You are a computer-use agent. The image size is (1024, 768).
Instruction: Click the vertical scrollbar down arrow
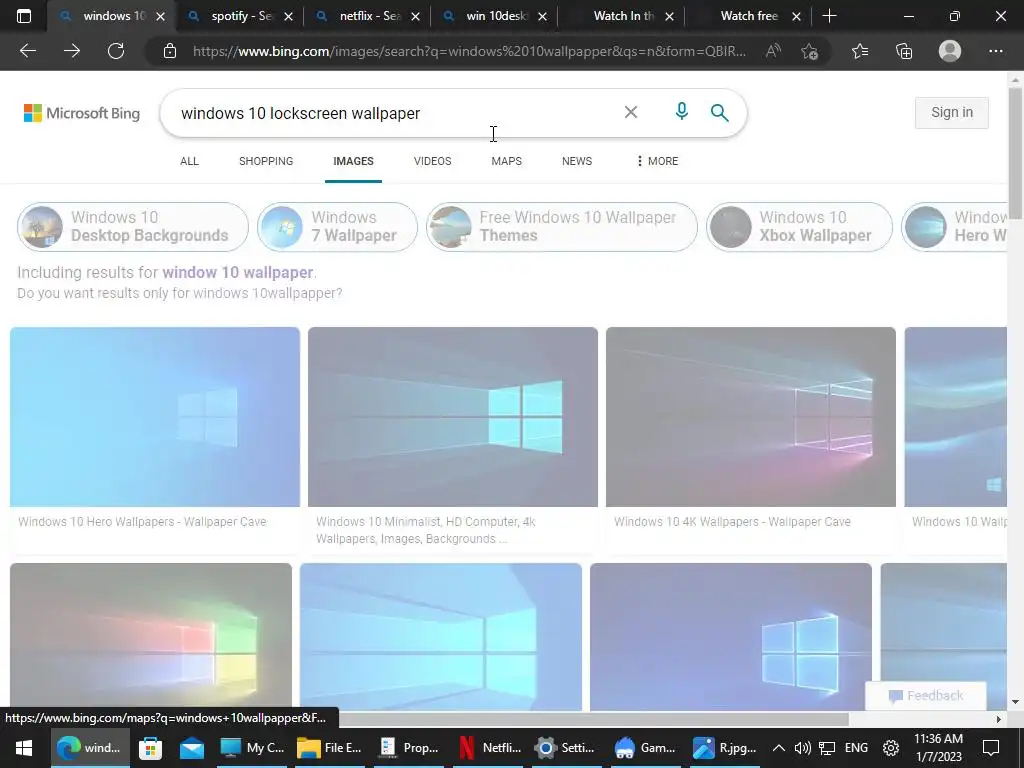pyautogui.click(x=1015, y=703)
